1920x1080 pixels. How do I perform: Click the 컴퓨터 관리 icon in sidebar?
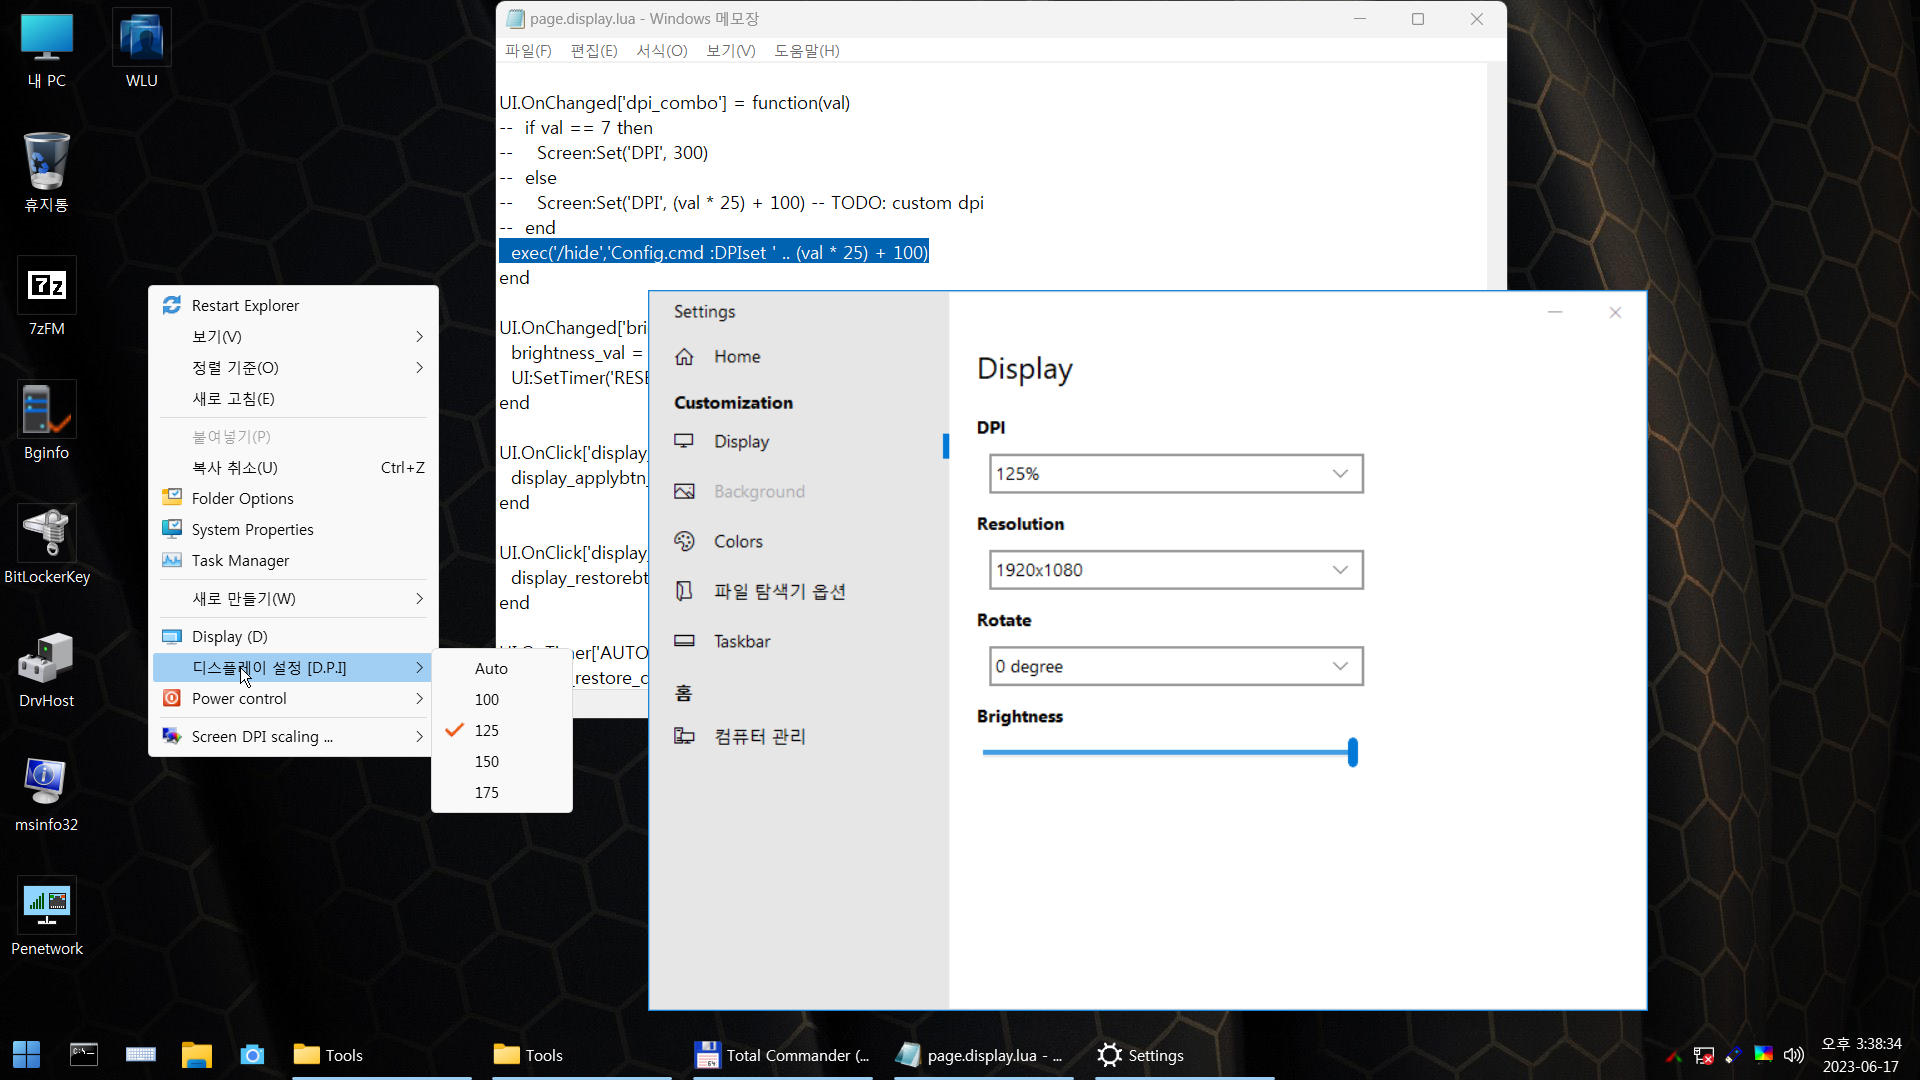point(684,736)
